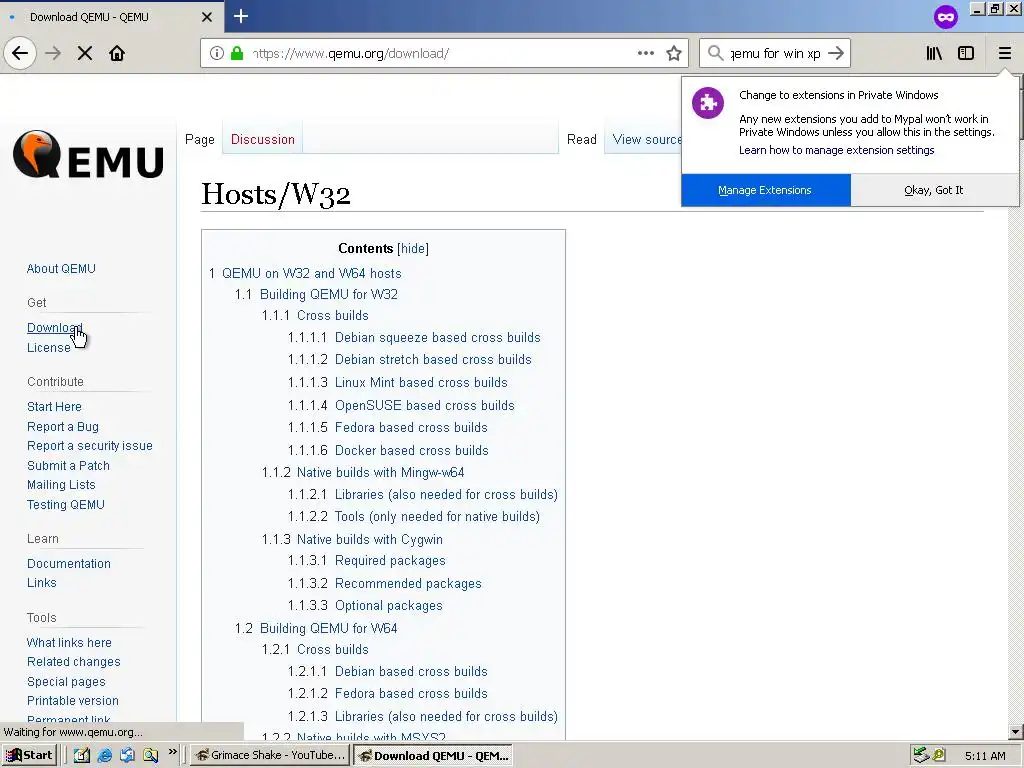
Task: Click the safely remove hardware tray icon
Action: [921, 756]
